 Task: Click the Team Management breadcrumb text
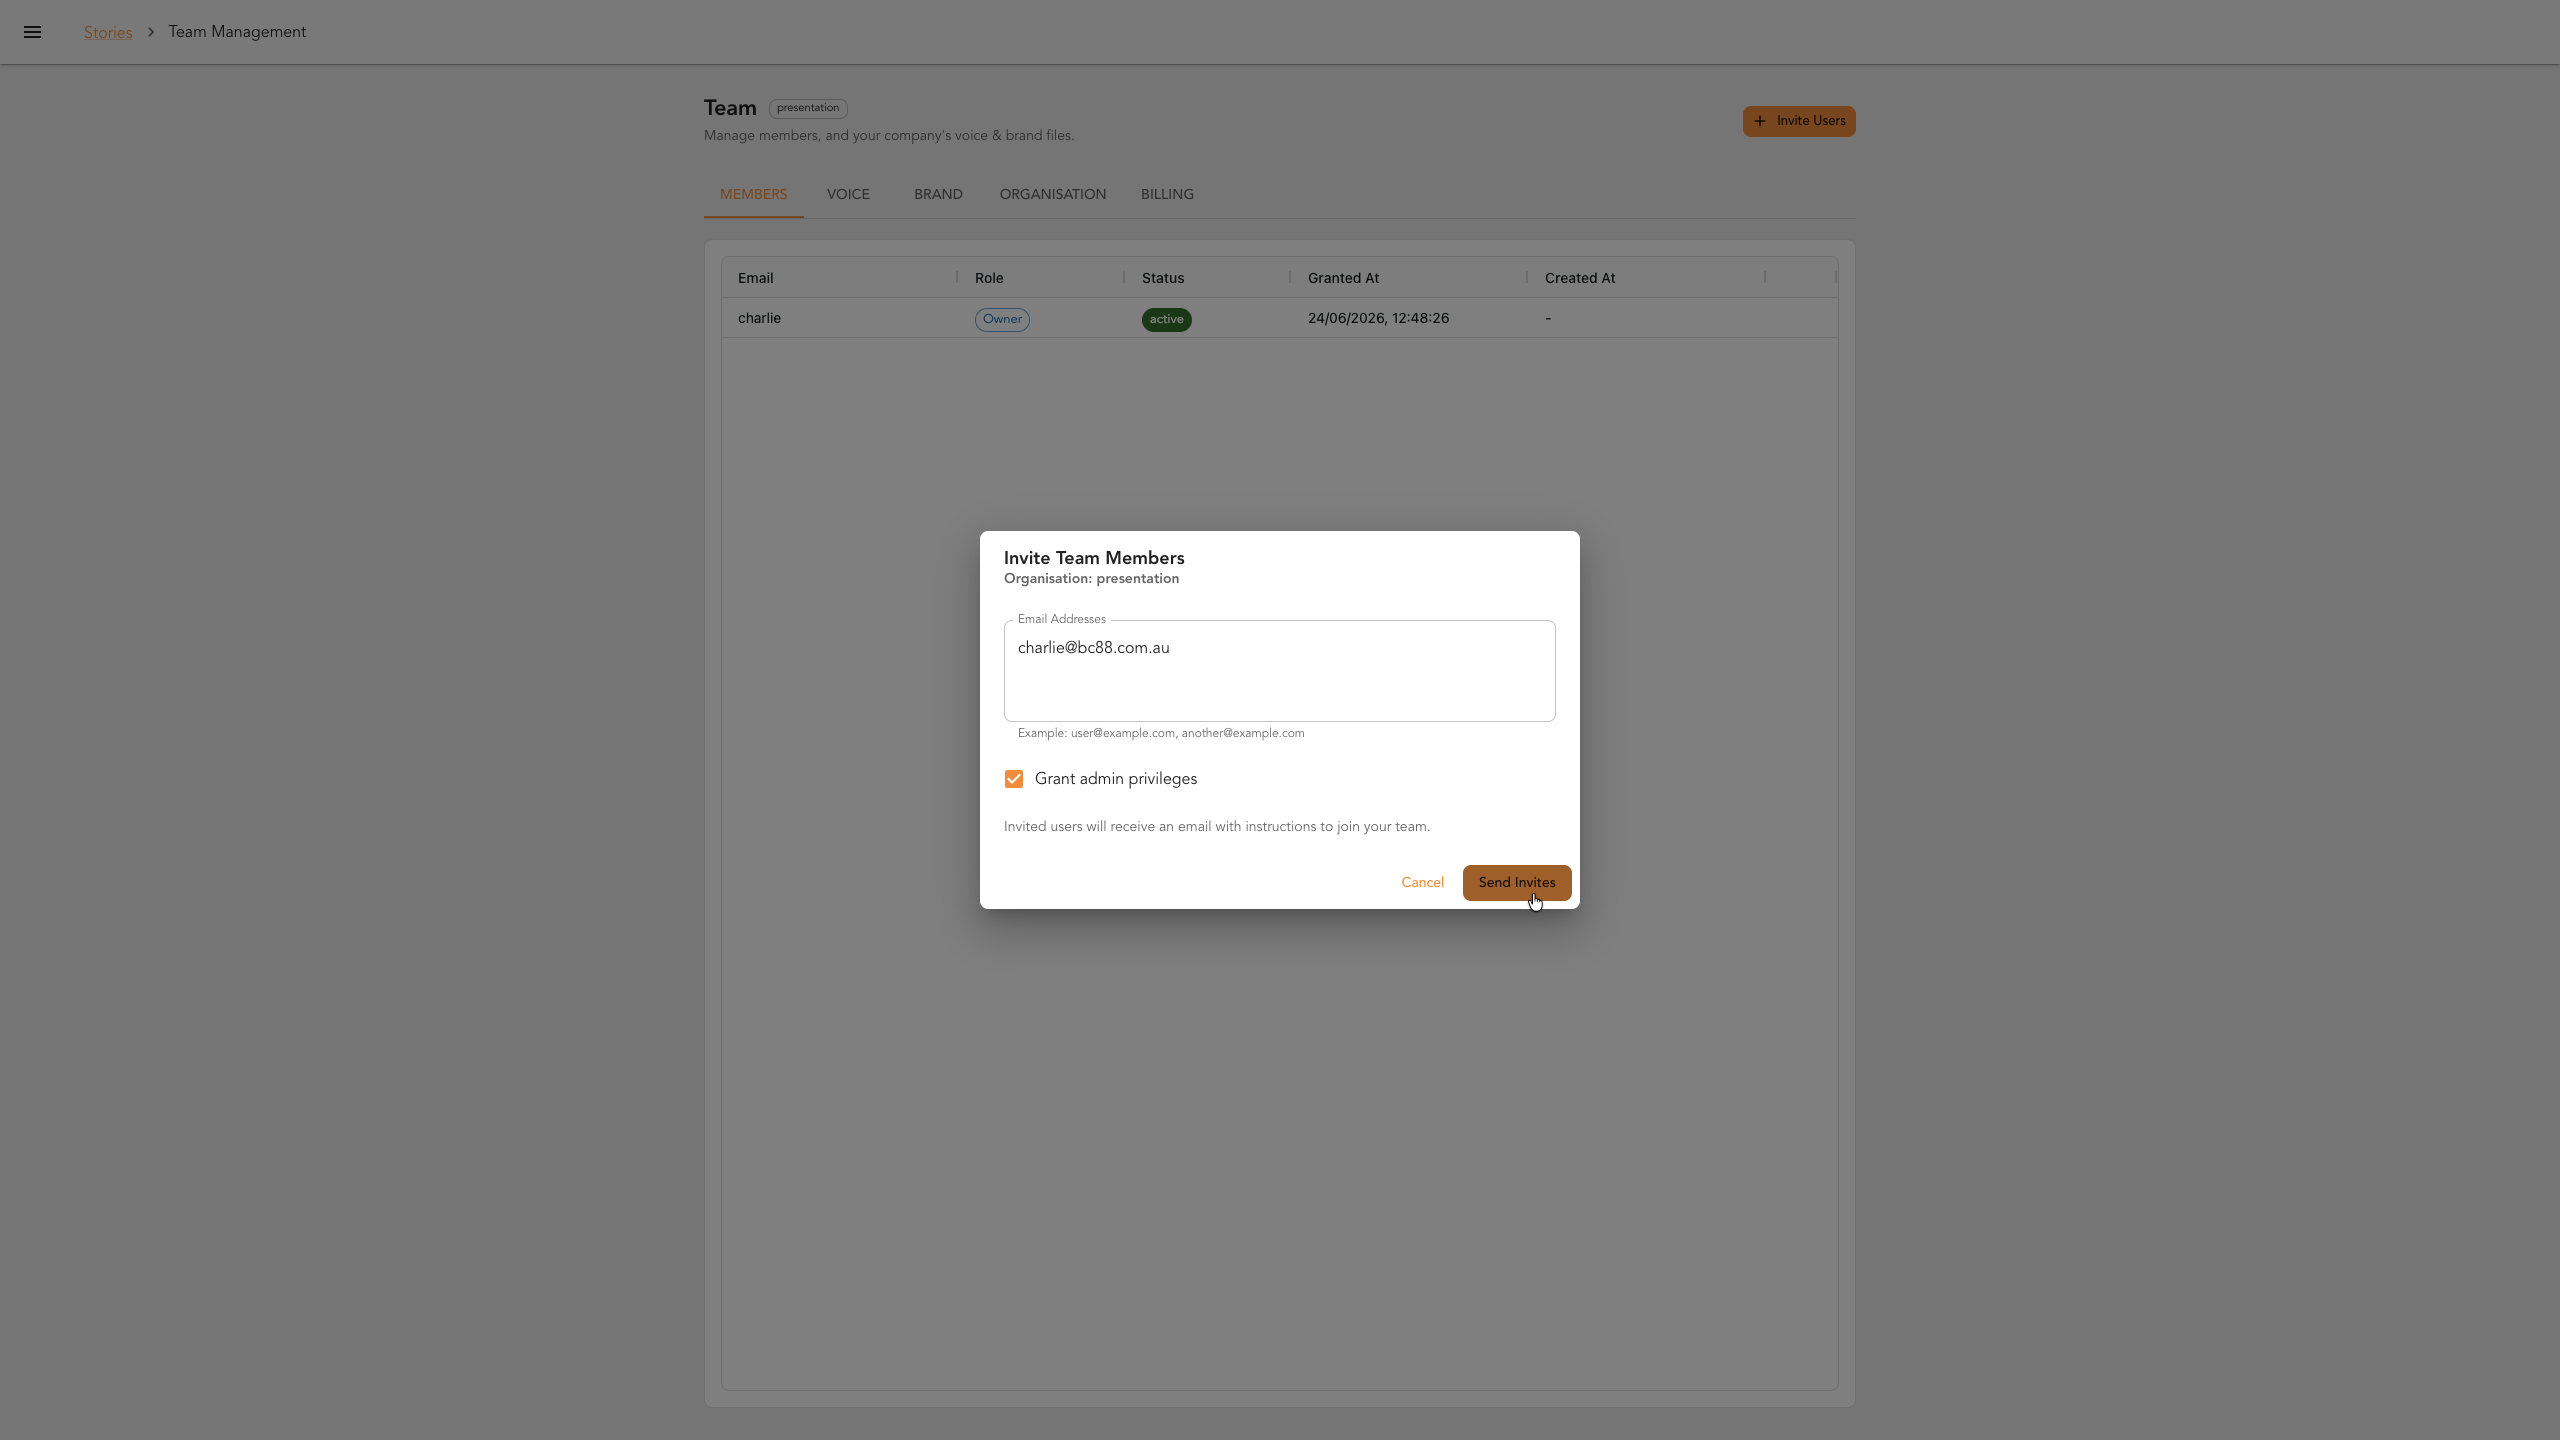point(237,32)
